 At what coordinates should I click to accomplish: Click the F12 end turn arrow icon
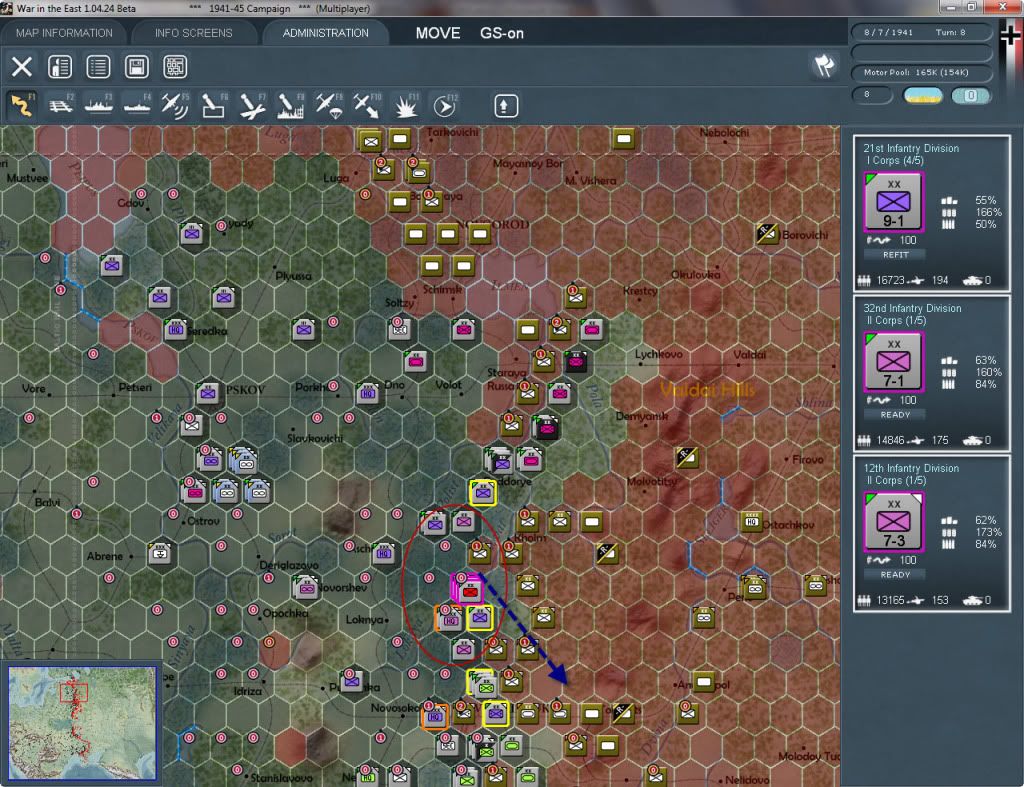click(x=444, y=105)
